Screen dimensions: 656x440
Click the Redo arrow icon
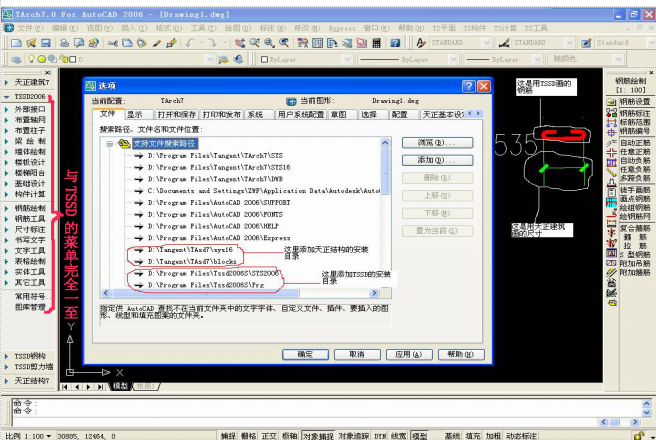(x=213, y=43)
